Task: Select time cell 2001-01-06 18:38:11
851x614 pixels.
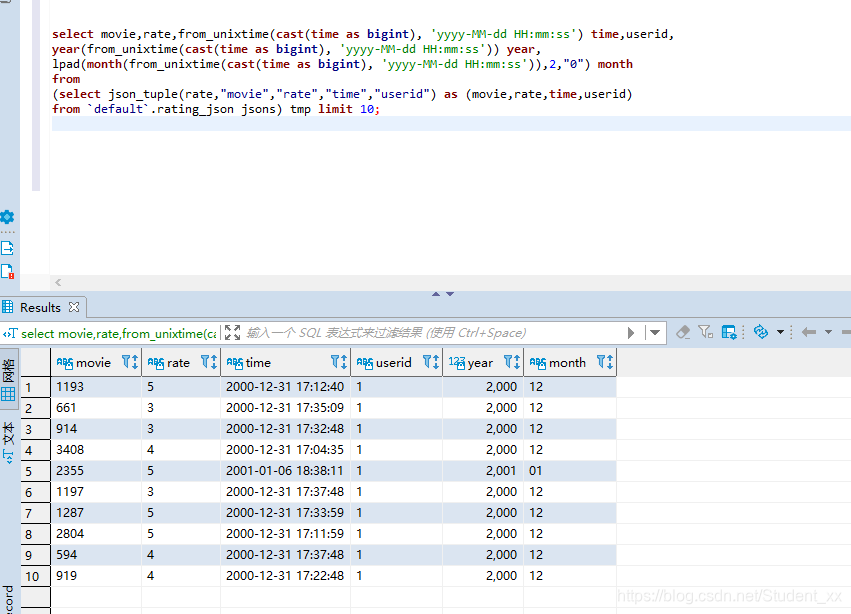Action: pos(285,471)
